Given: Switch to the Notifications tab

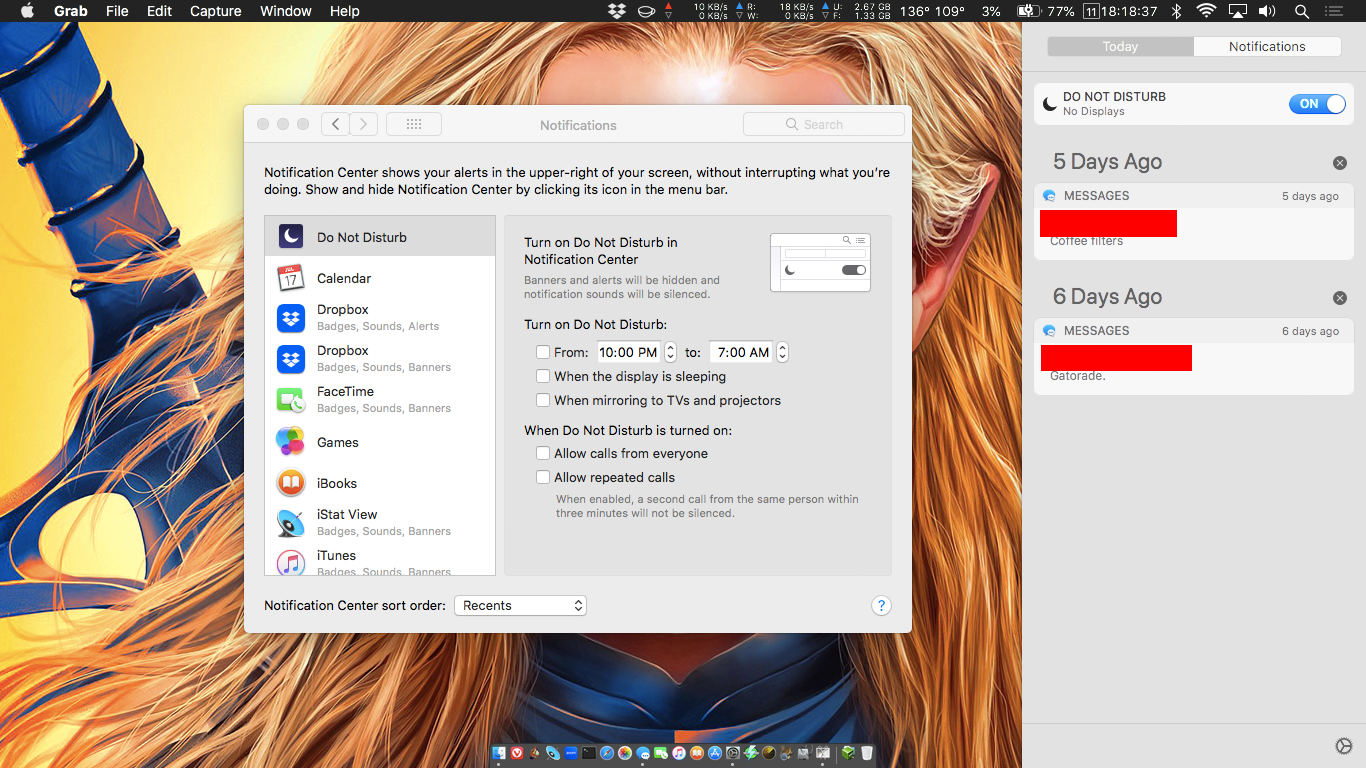Looking at the screenshot, I should (x=1267, y=46).
